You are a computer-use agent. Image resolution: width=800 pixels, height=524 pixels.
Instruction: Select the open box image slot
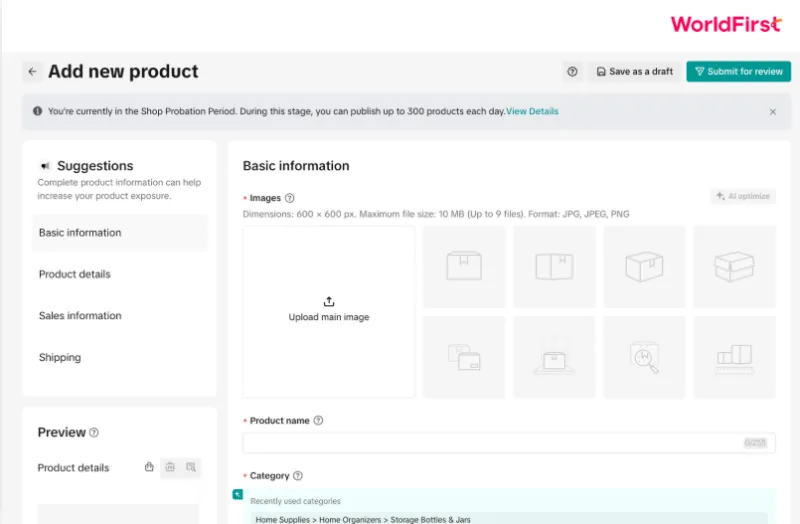(734, 266)
